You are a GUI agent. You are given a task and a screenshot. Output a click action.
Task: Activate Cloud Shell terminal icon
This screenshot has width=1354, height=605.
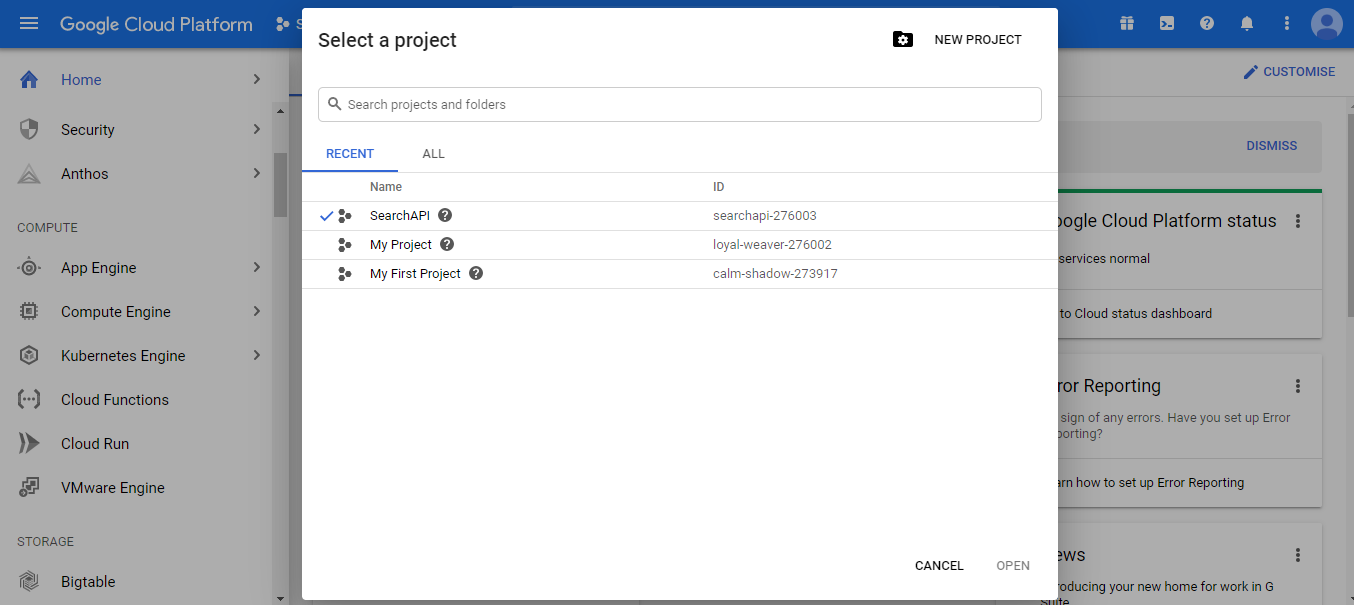click(x=1167, y=24)
